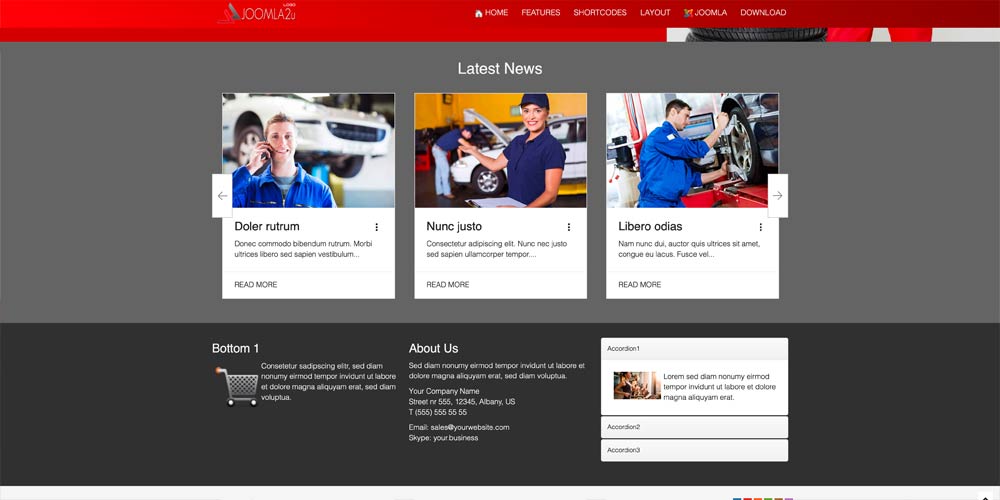Click the next arrow of the news carousel
Image resolution: width=1000 pixels, height=500 pixels.
point(777,196)
